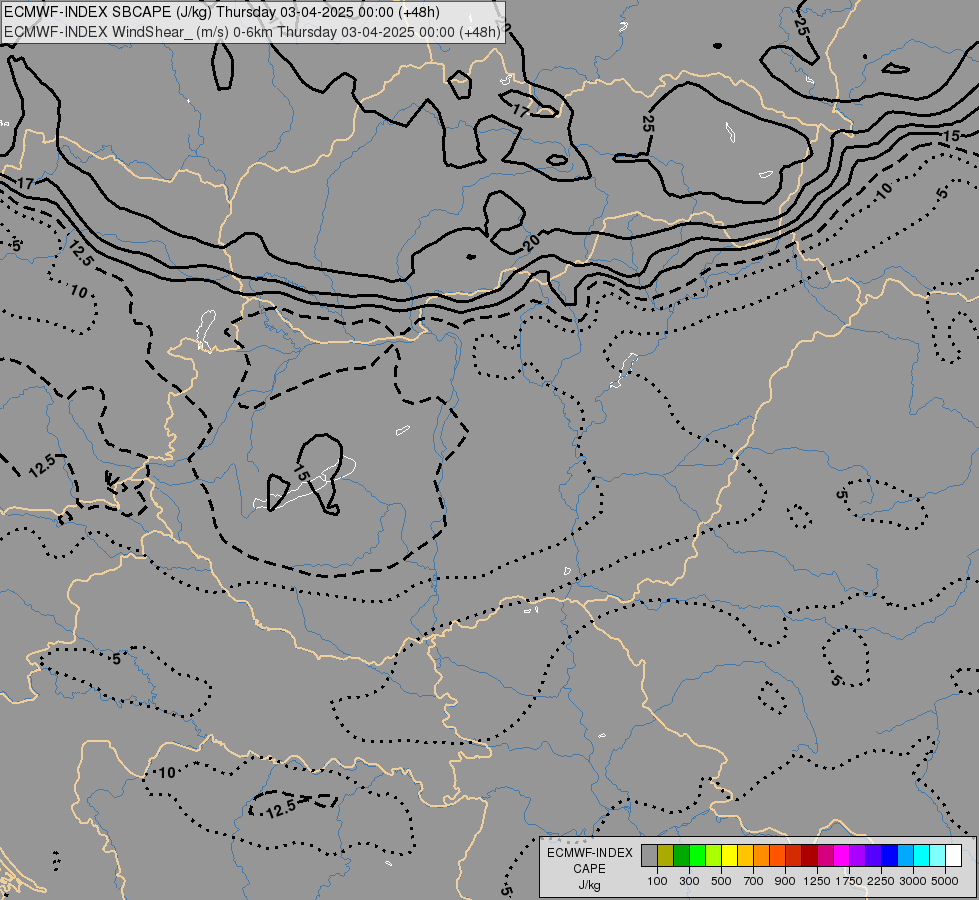Click the 300 legend value
The width and height of the screenshot is (979, 900).
coord(689,881)
